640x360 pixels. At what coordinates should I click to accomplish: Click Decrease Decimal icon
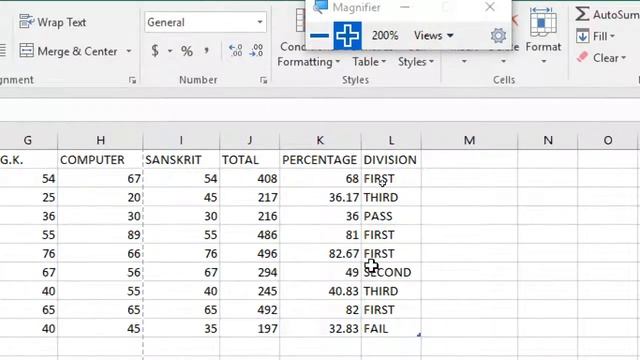tap(257, 51)
